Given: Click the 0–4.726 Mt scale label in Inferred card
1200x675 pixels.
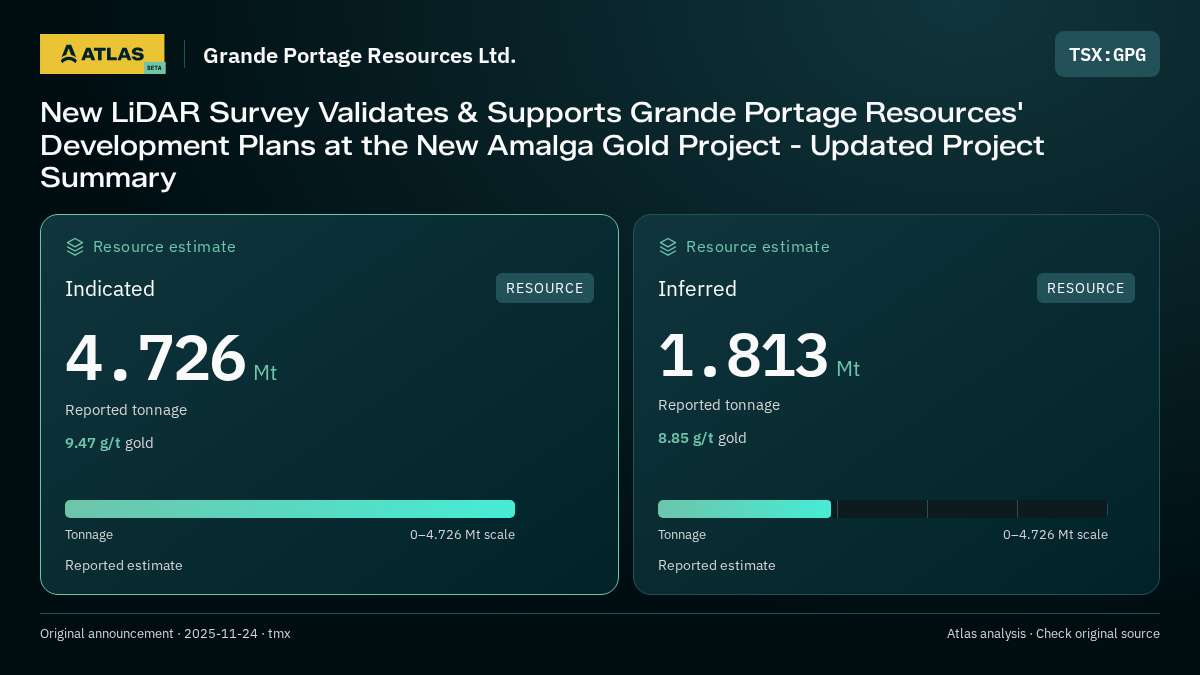Looking at the screenshot, I should click(1055, 535).
